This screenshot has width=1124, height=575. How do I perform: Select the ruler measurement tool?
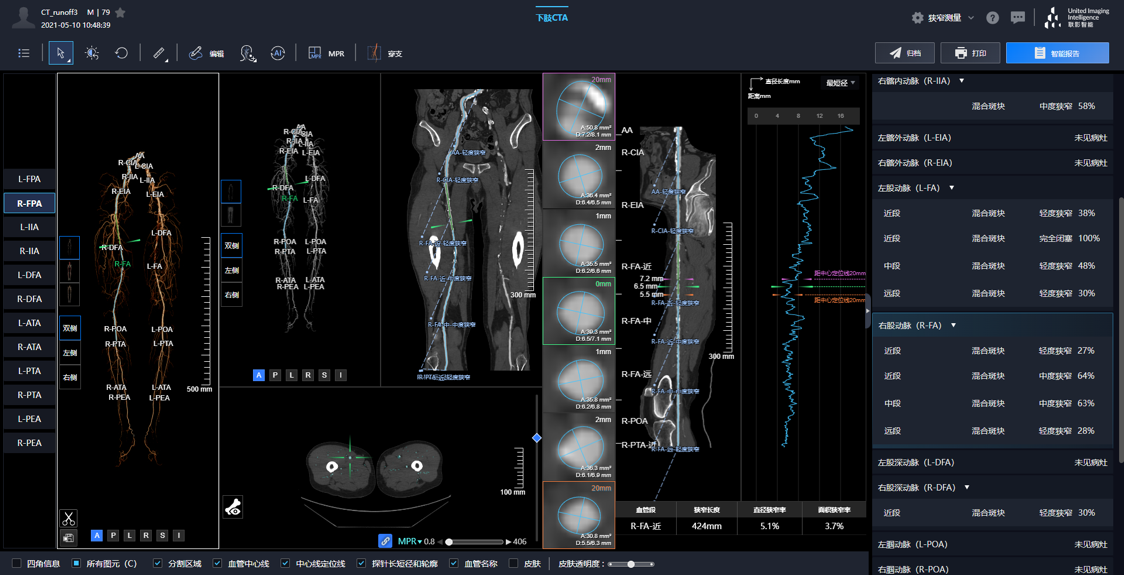pyautogui.click(x=159, y=53)
